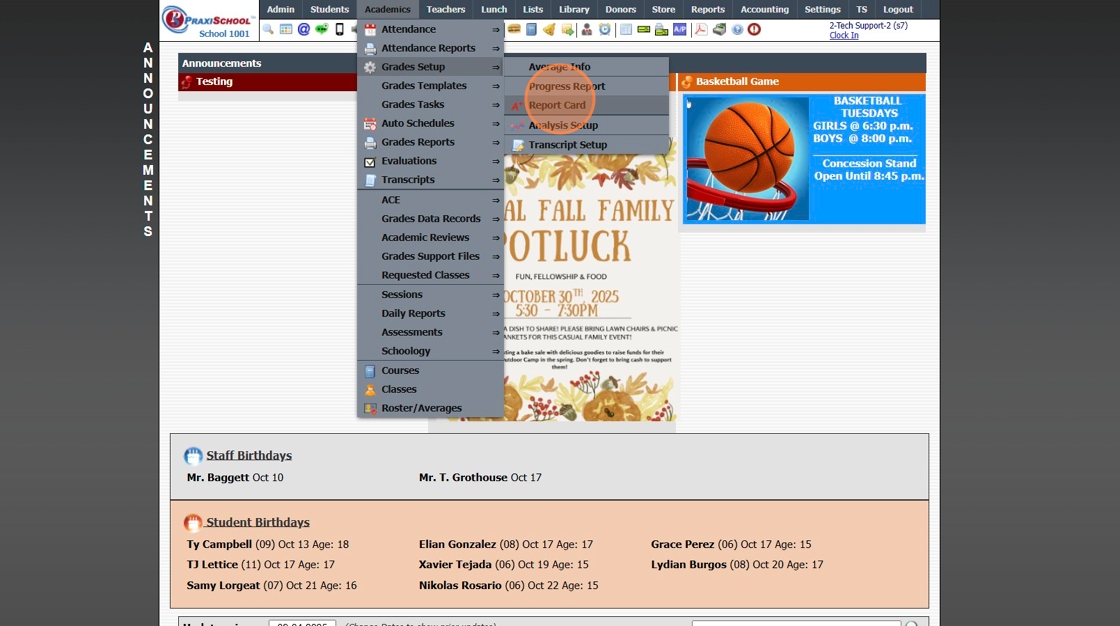Click the note with green arrow icon
The height and width of the screenshot is (626, 1120).
pos(567,29)
